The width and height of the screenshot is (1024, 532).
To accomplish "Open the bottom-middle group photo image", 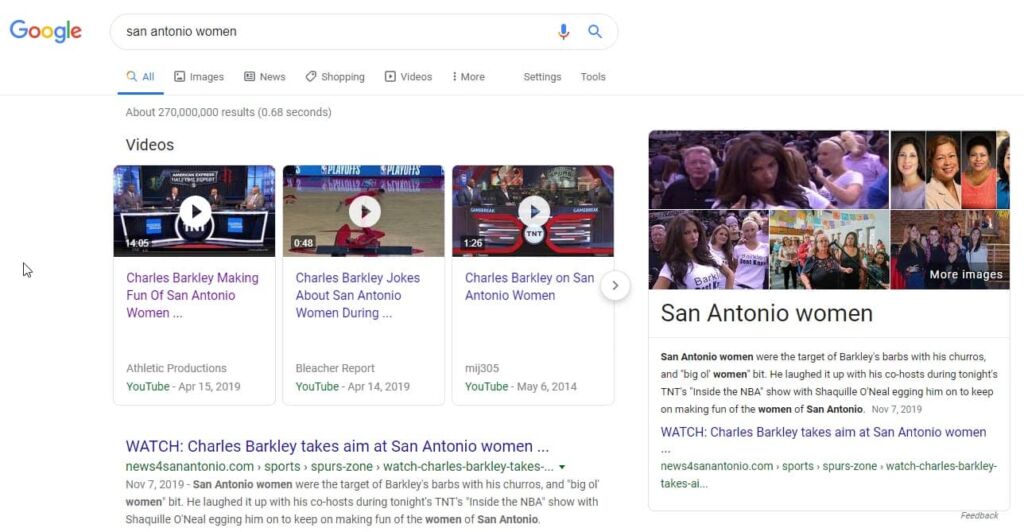I will click(x=829, y=249).
